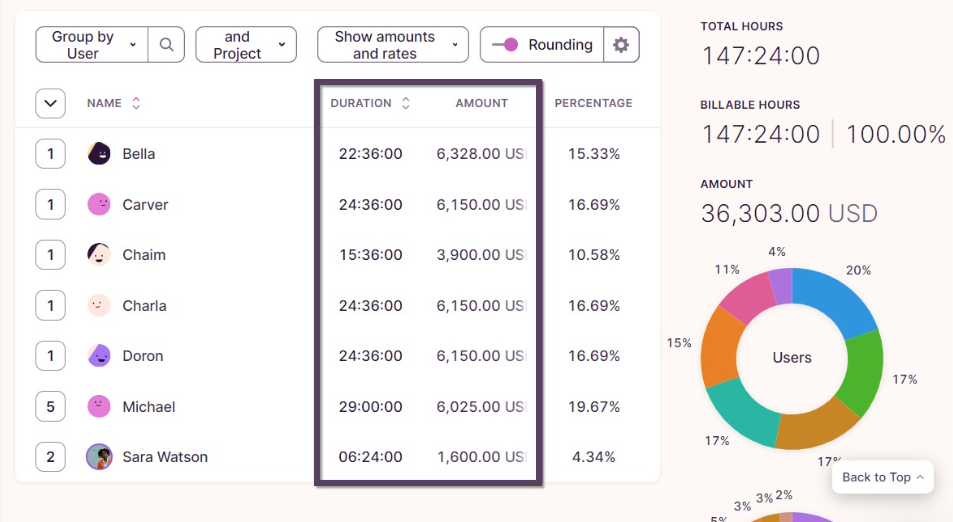The height and width of the screenshot is (522, 953).
Task: Open the Group by User dropdown
Action: pyautogui.click(x=92, y=45)
